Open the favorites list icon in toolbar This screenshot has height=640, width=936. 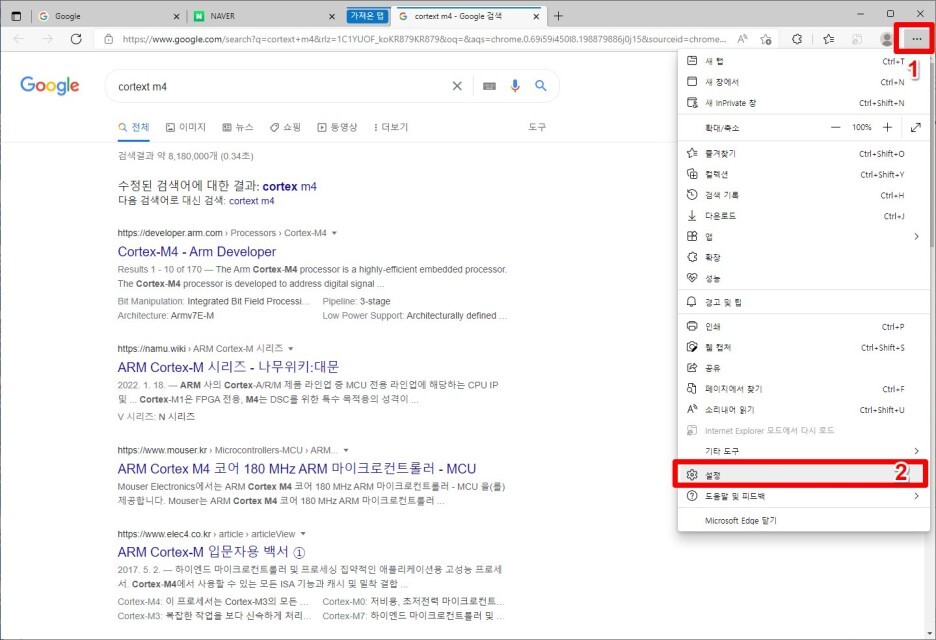tap(829, 39)
